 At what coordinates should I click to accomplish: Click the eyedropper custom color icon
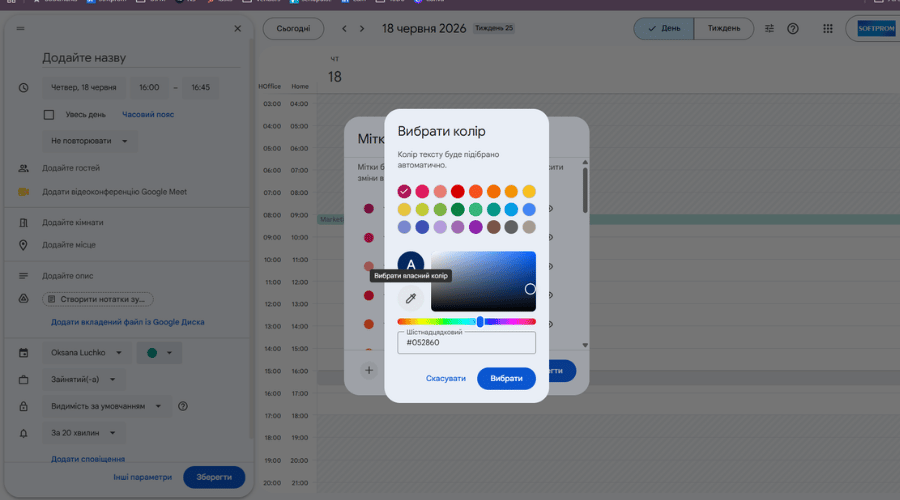(410, 298)
